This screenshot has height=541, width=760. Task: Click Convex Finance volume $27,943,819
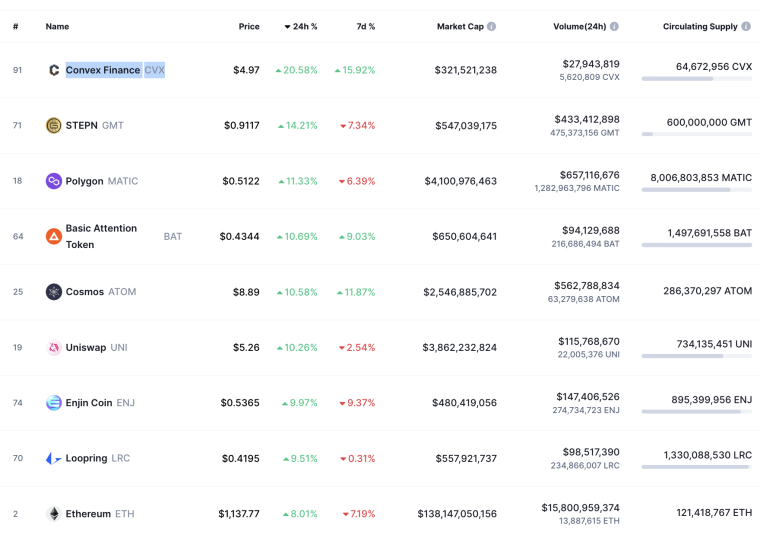click(x=591, y=64)
